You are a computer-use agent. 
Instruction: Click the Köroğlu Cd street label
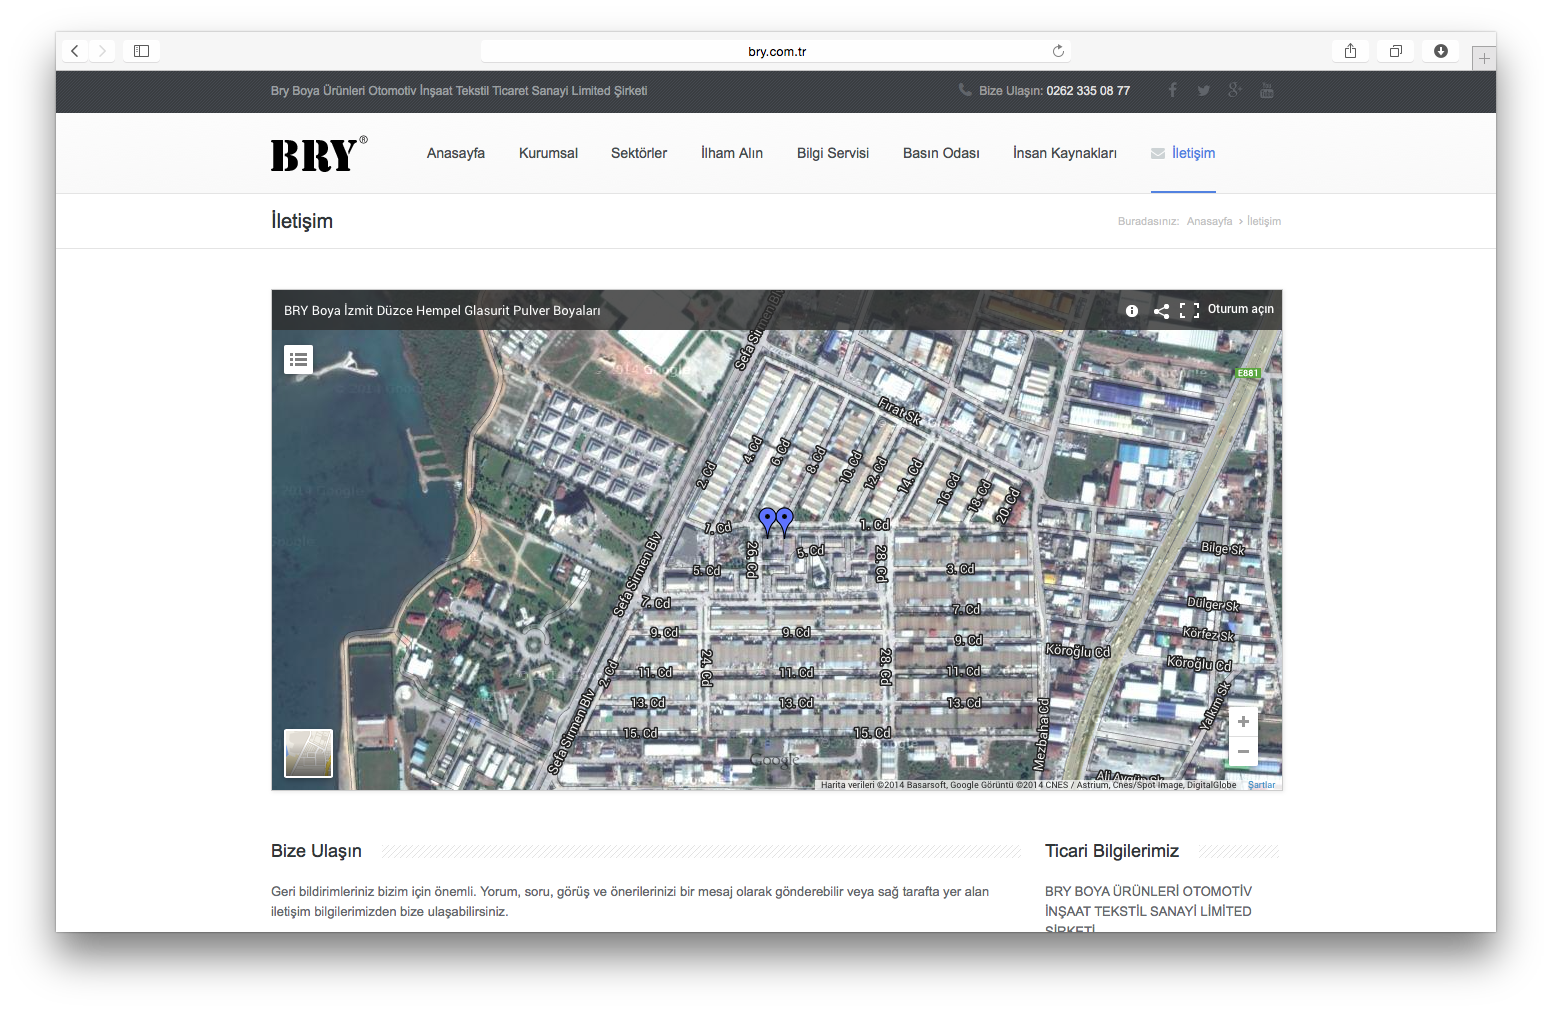click(x=1078, y=651)
